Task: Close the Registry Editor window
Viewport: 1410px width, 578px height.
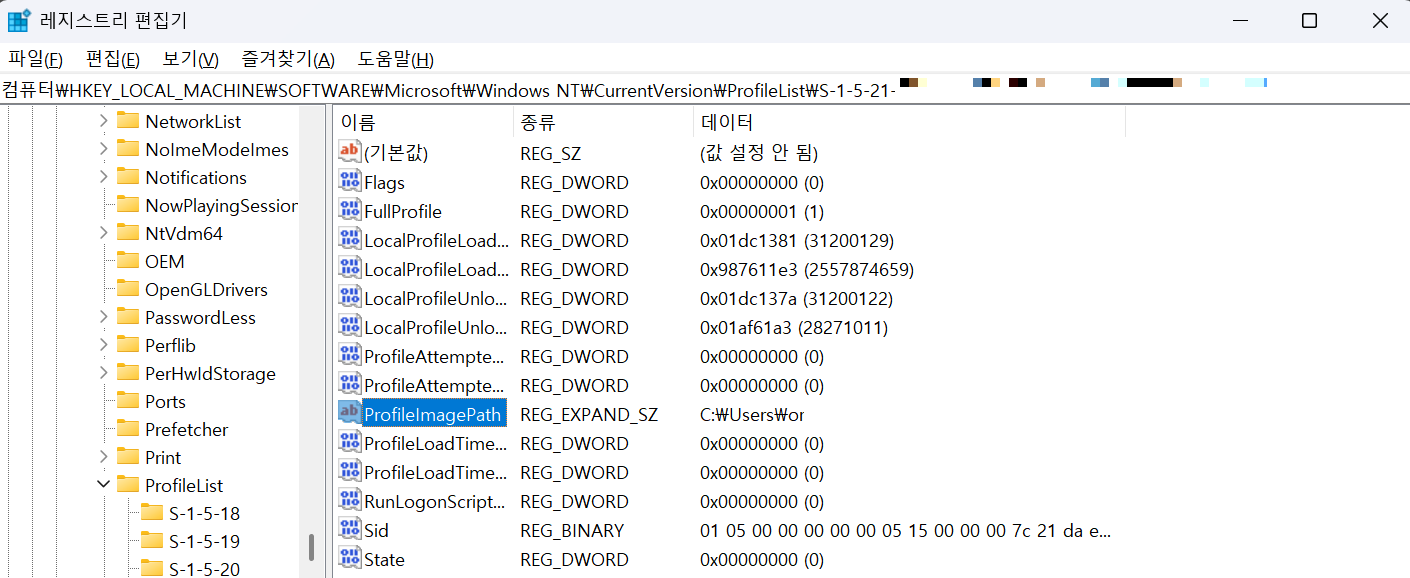Action: pyautogui.click(x=1379, y=20)
